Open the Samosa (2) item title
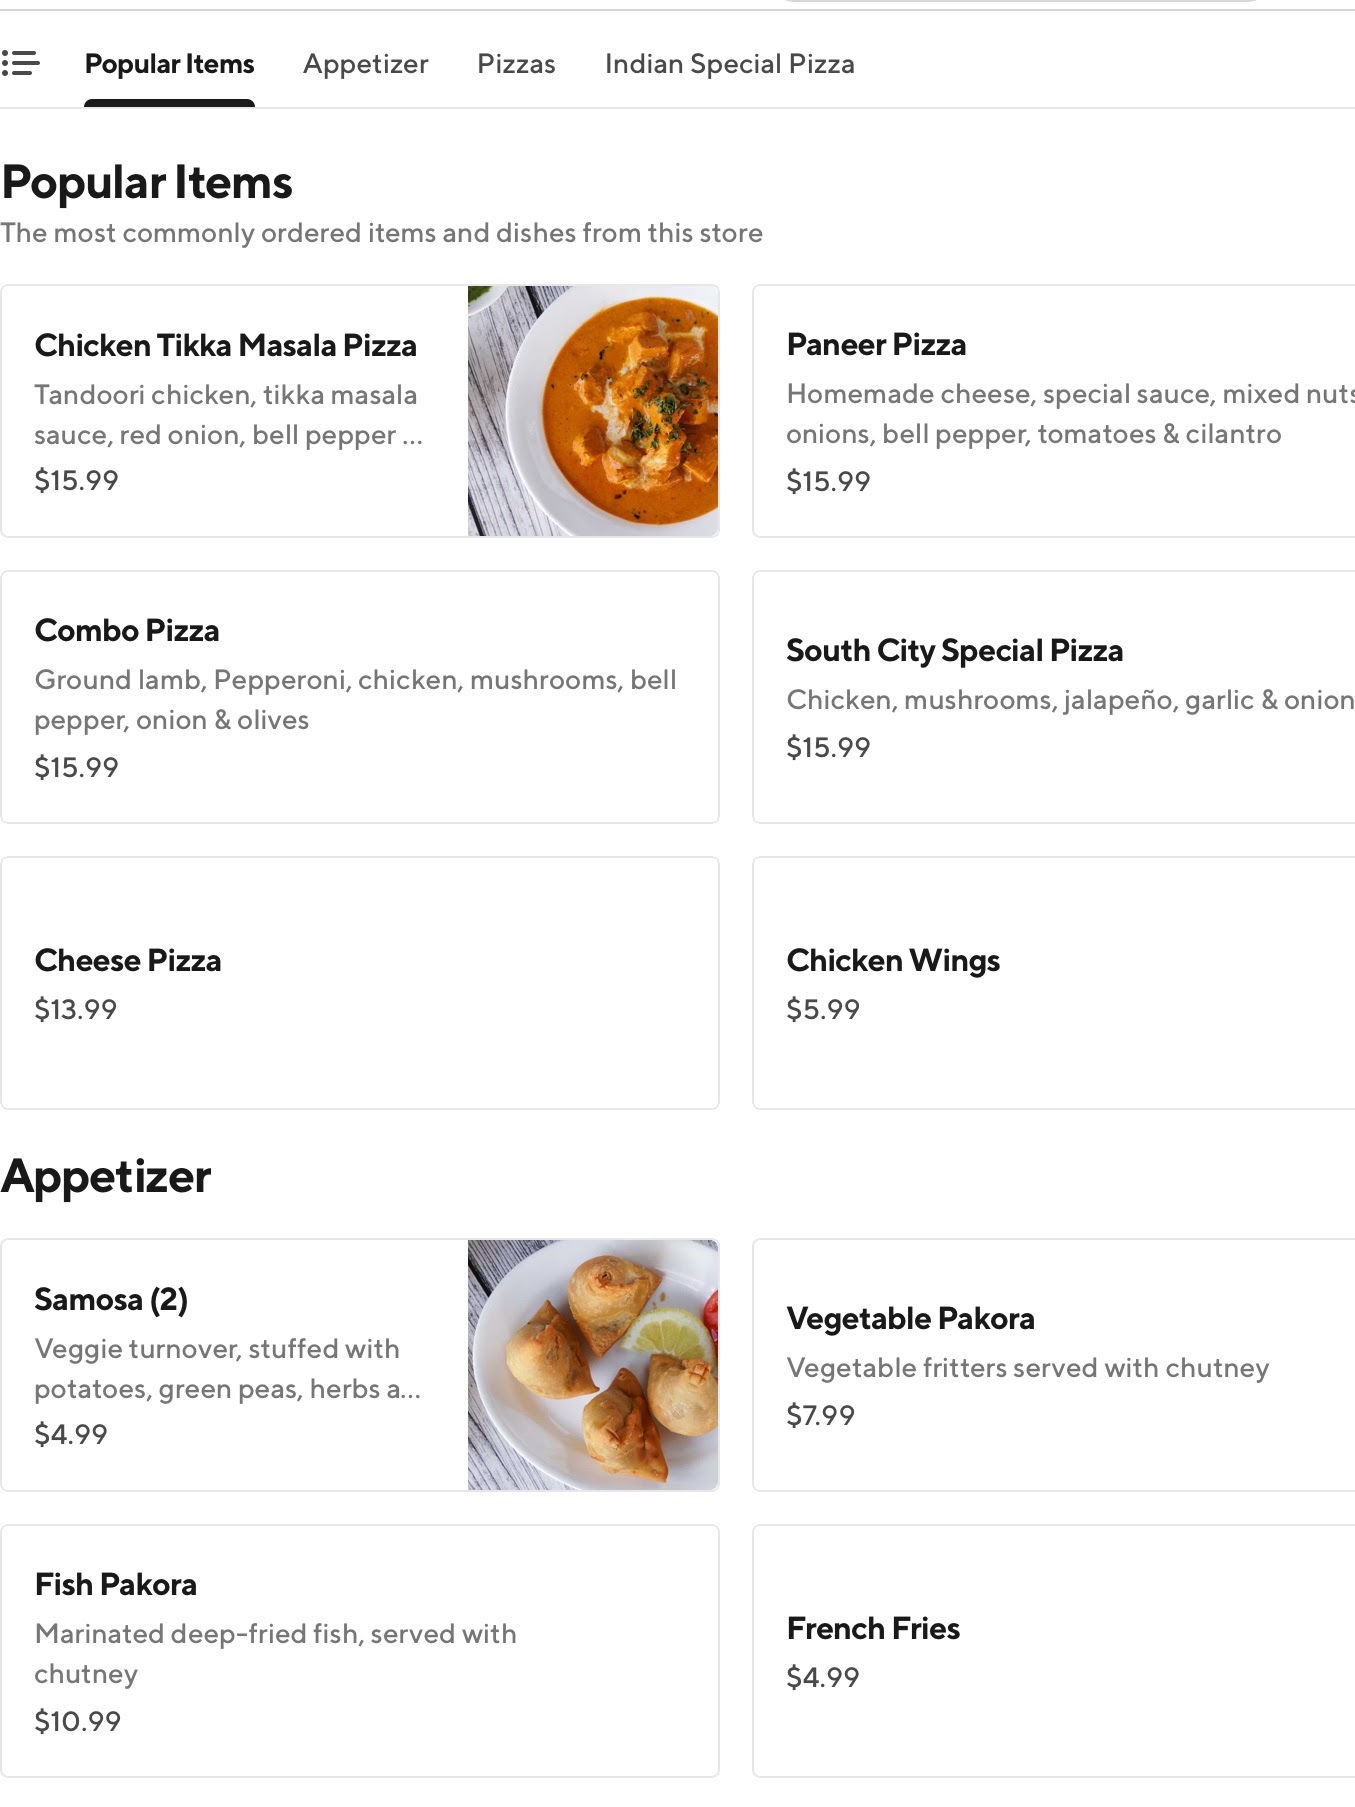Screen dimensions: 1355x1807 click(x=111, y=1300)
